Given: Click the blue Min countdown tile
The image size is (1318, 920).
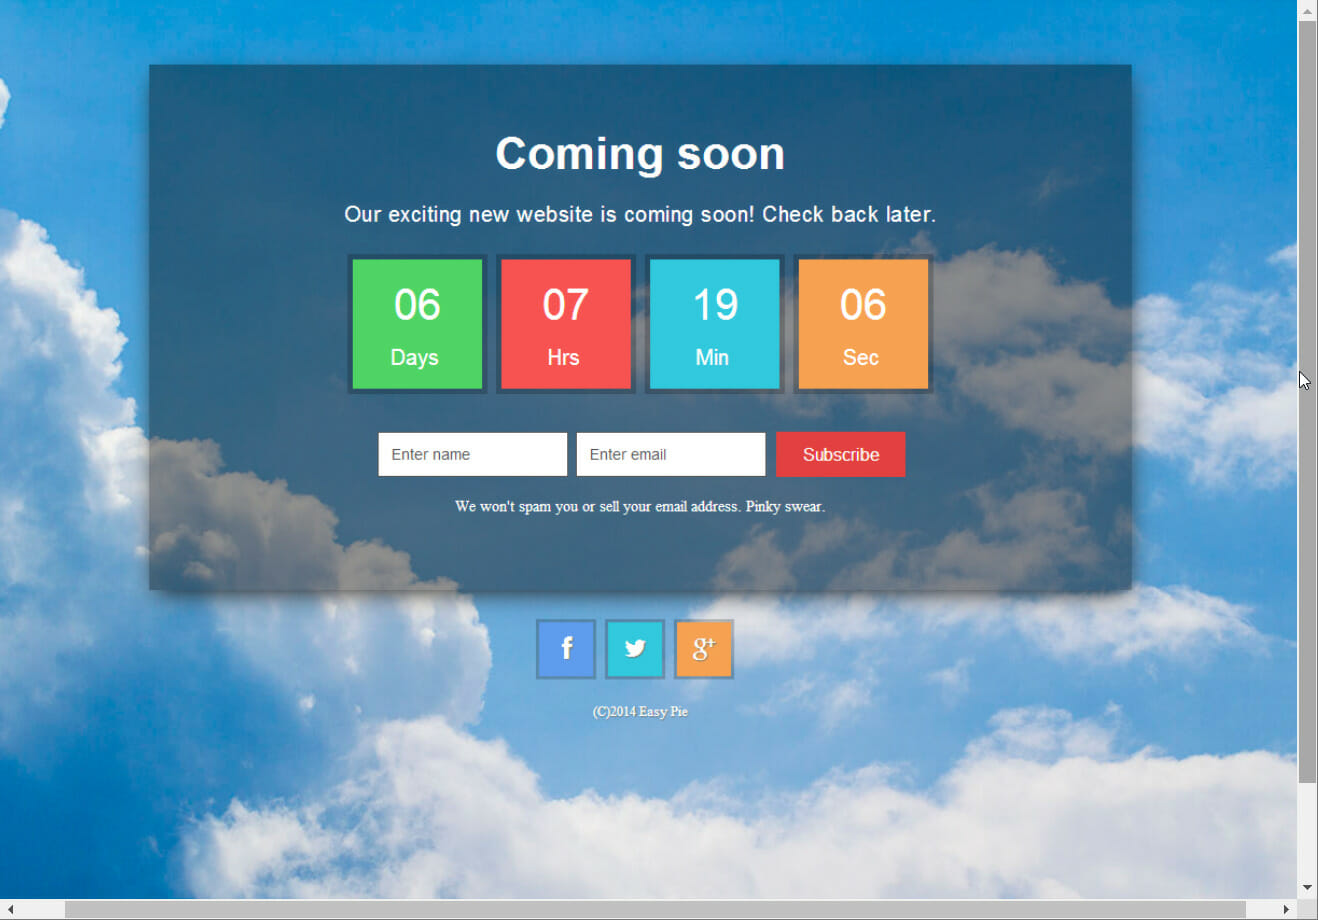Looking at the screenshot, I should point(714,324).
